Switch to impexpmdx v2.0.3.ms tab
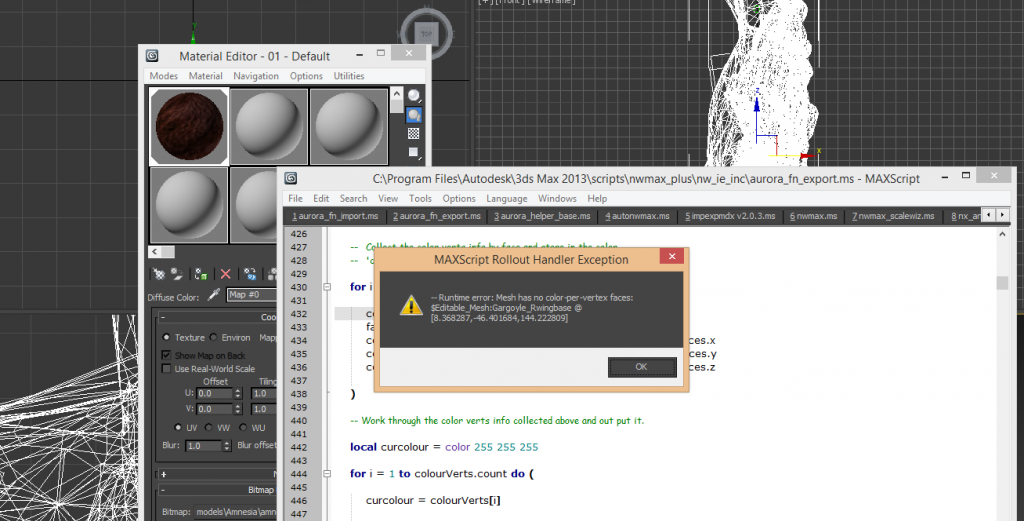Image resolution: width=1024 pixels, height=521 pixels. [x=730, y=215]
